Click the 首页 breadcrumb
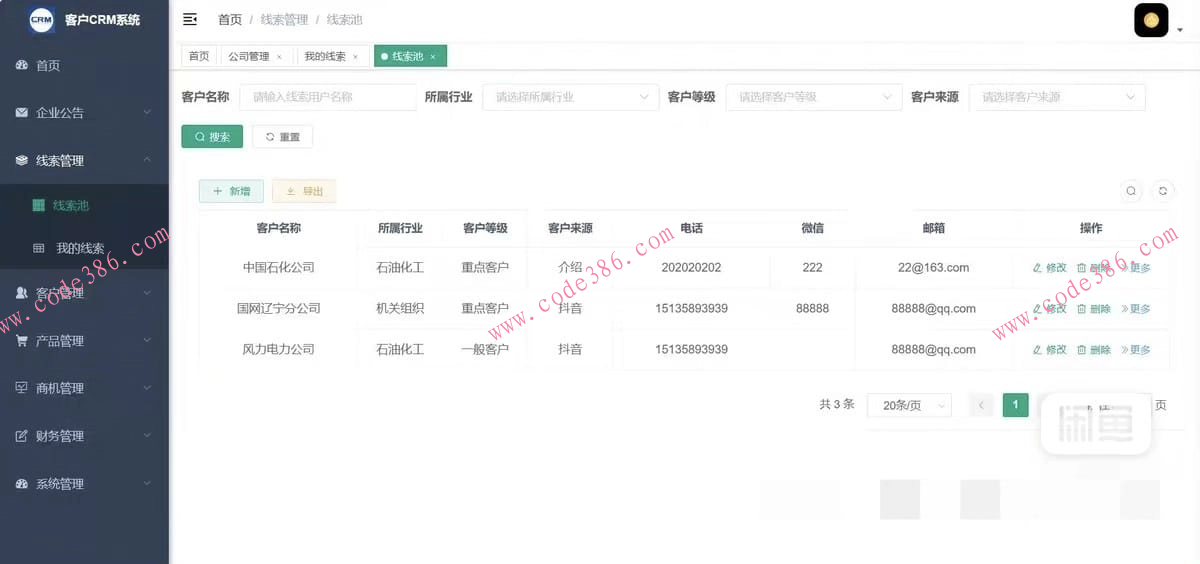 coord(230,20)
